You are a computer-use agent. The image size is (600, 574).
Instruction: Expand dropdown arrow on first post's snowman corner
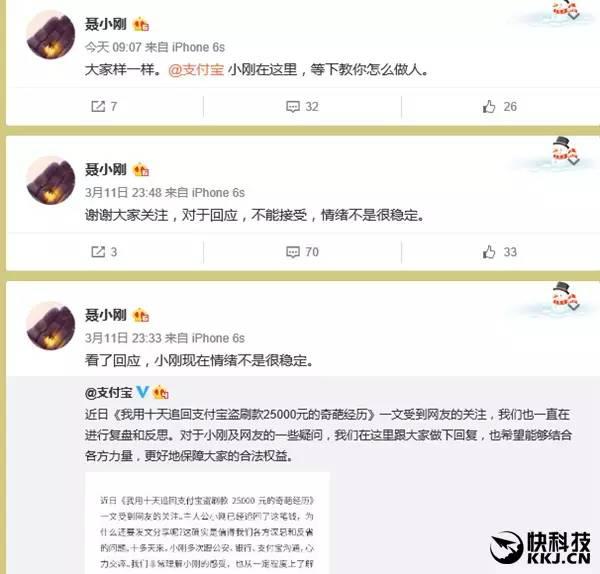(x=574, y=15)
